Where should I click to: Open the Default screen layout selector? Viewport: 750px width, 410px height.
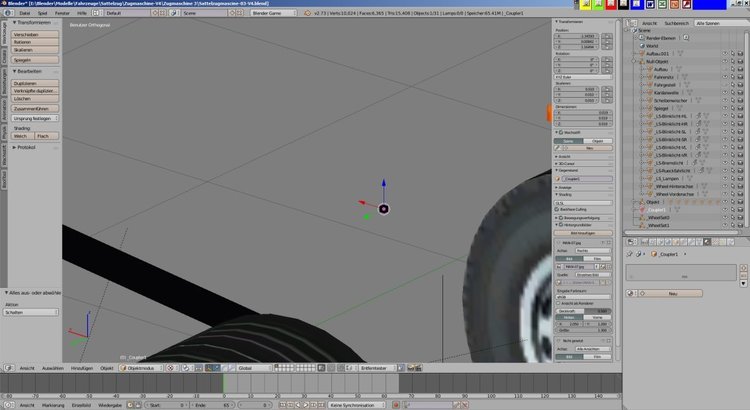pos(128,13)
